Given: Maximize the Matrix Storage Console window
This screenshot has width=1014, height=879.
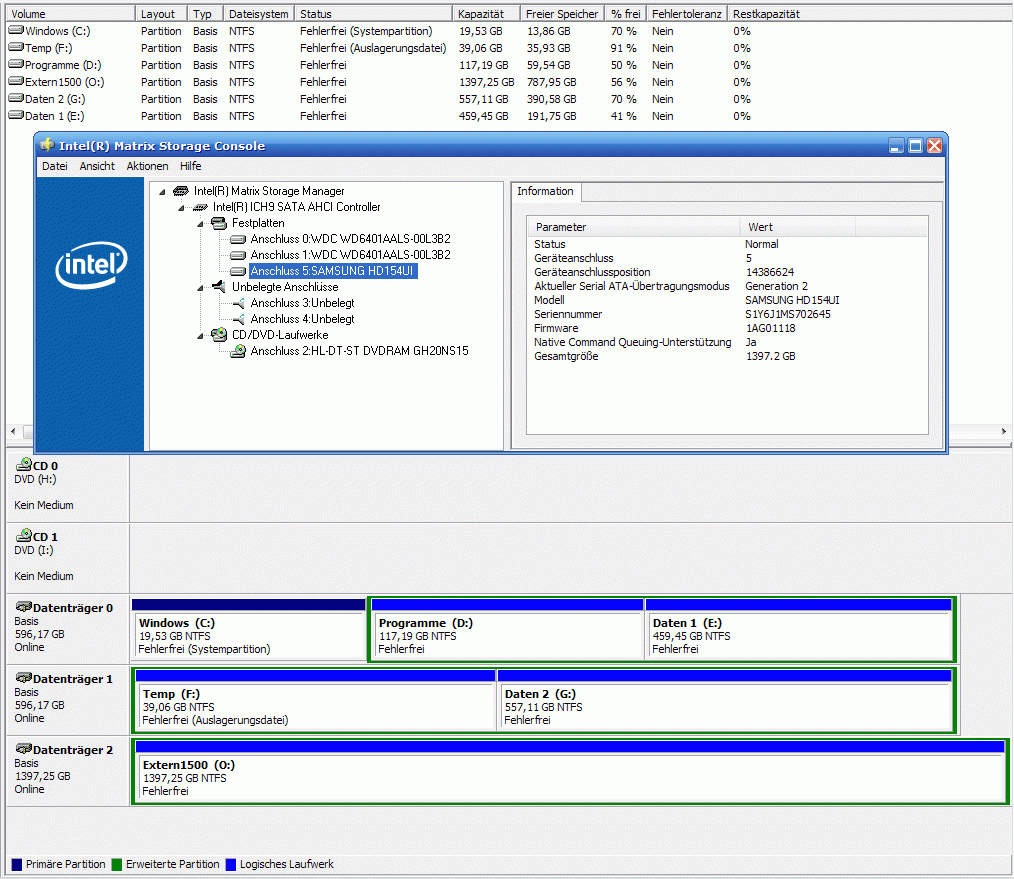Looking at the screenshot, I should 915,146.
